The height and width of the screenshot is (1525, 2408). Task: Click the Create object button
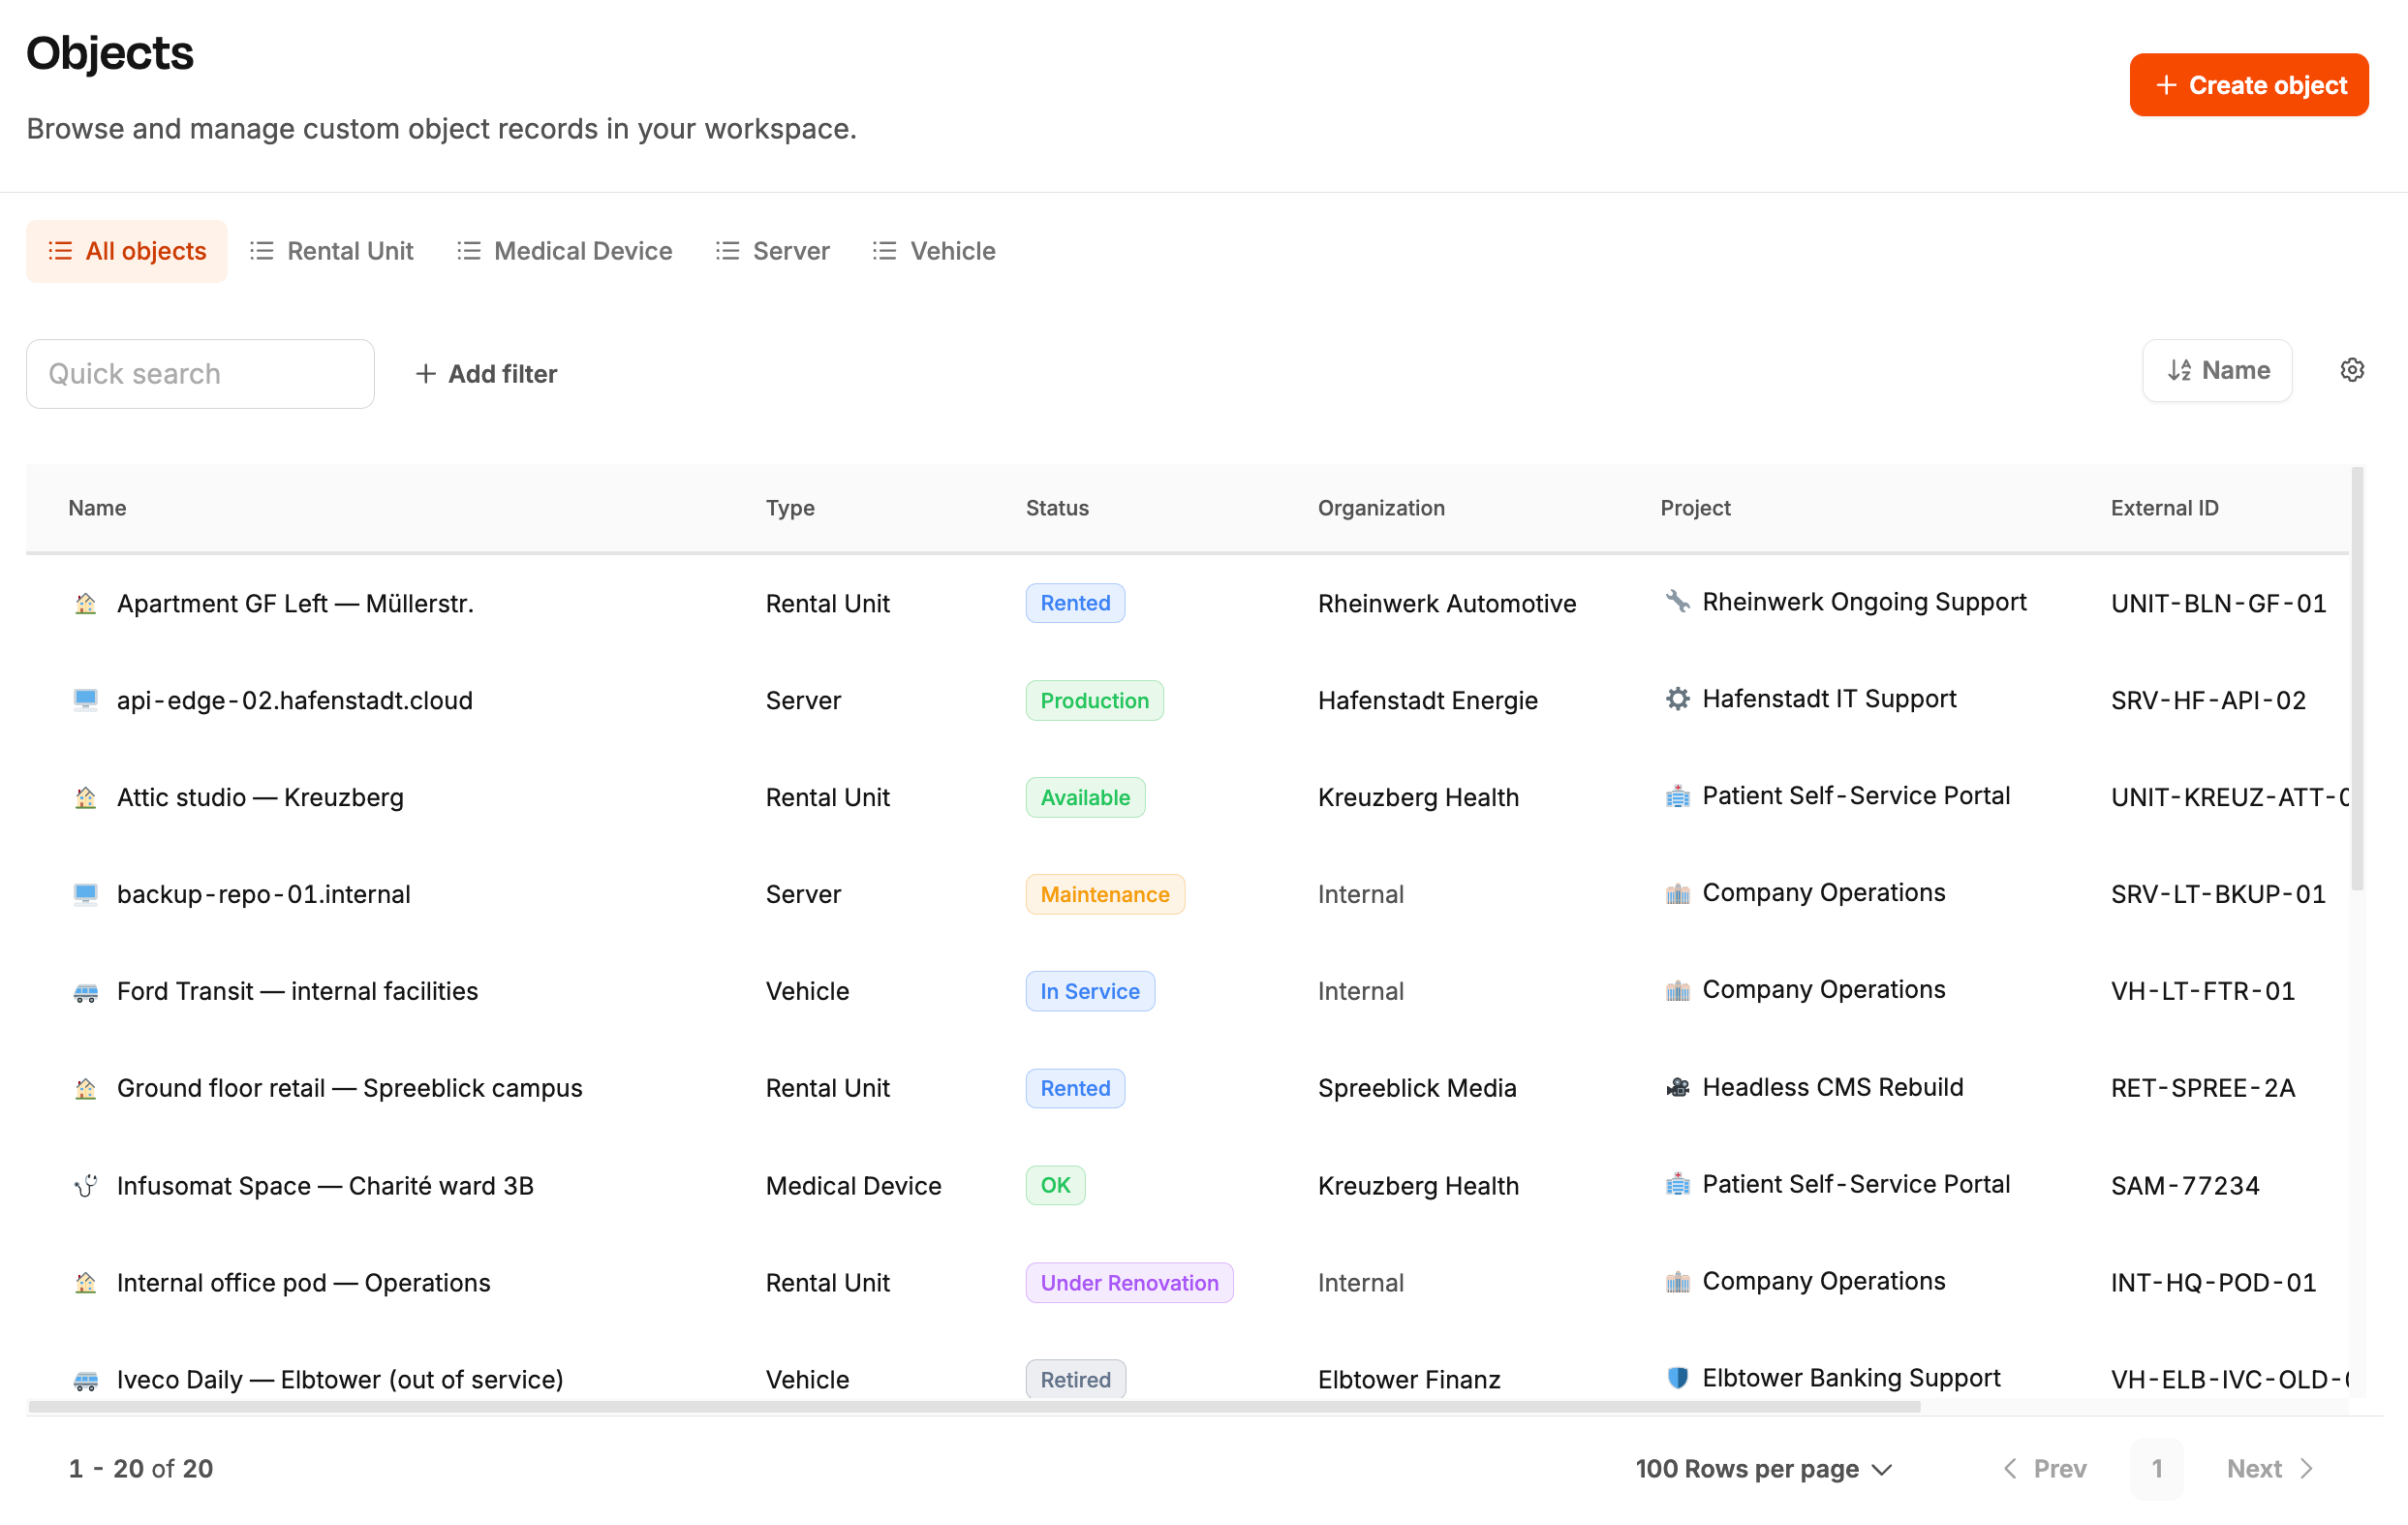tap(2248, 85)
